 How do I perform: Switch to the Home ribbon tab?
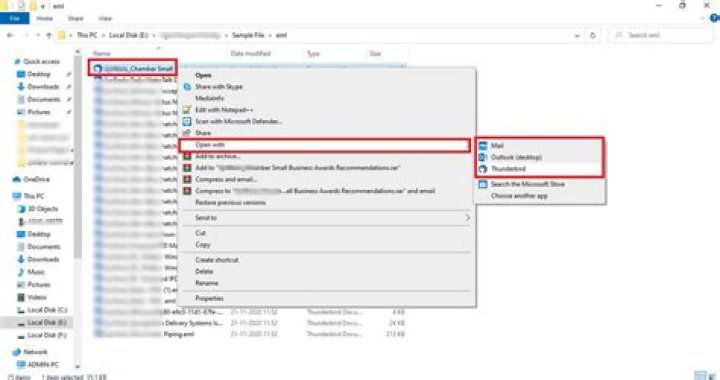point(45,18)
